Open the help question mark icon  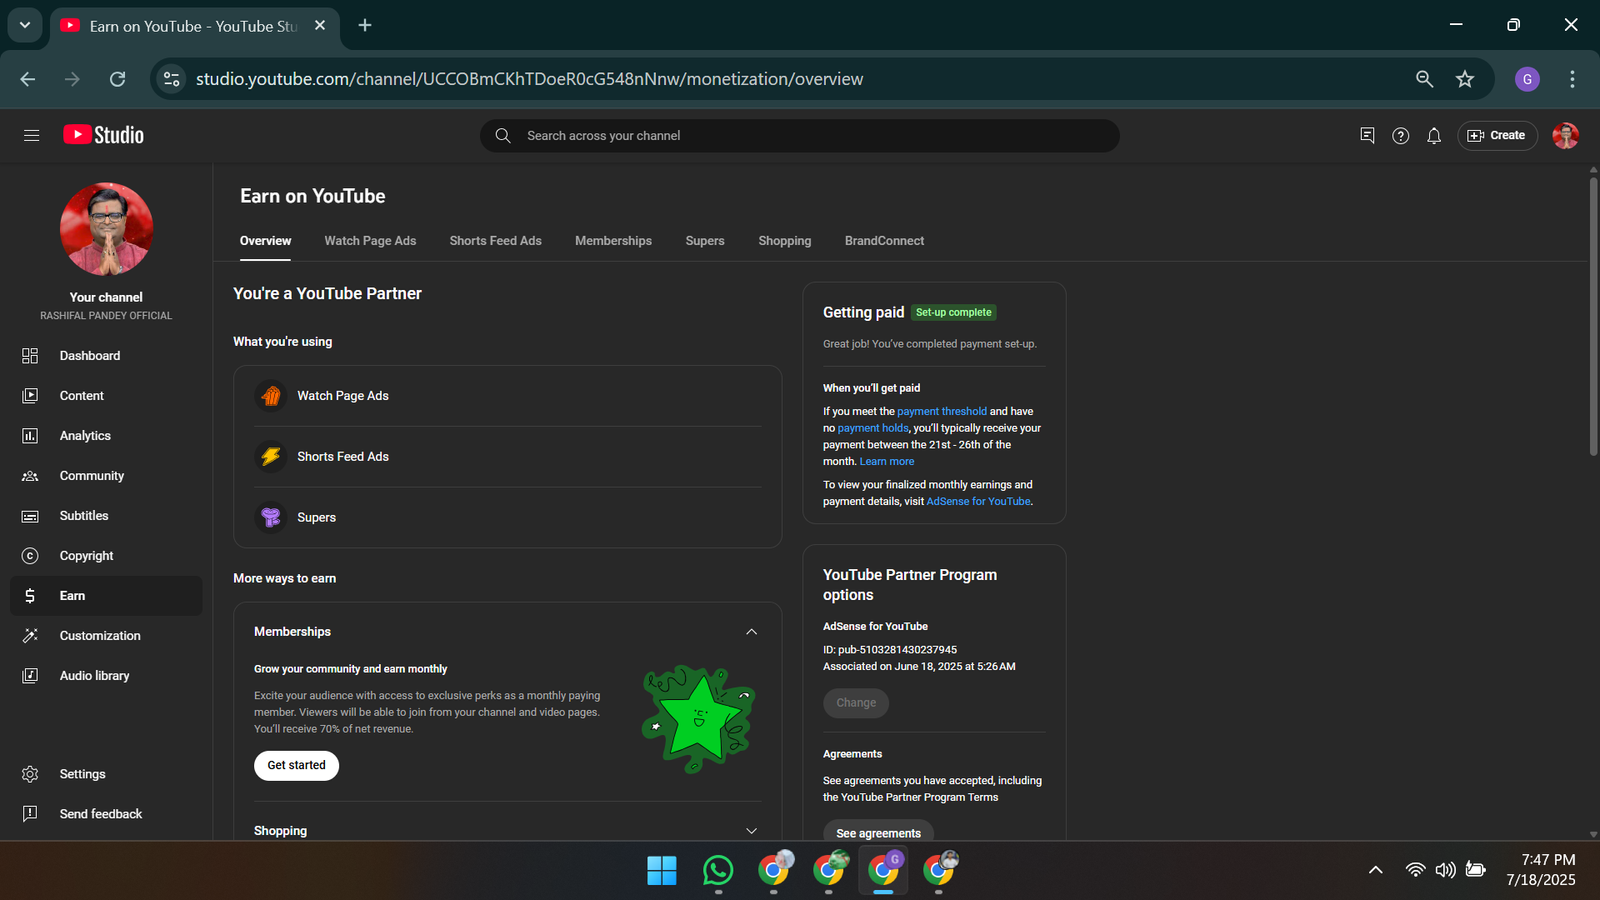point(1401,135)
